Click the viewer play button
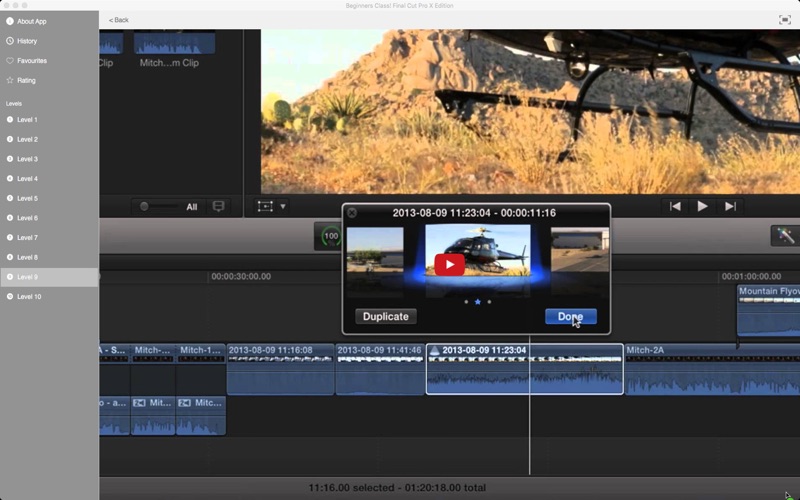This screenshot has width=800, height=500. point(702,206)
